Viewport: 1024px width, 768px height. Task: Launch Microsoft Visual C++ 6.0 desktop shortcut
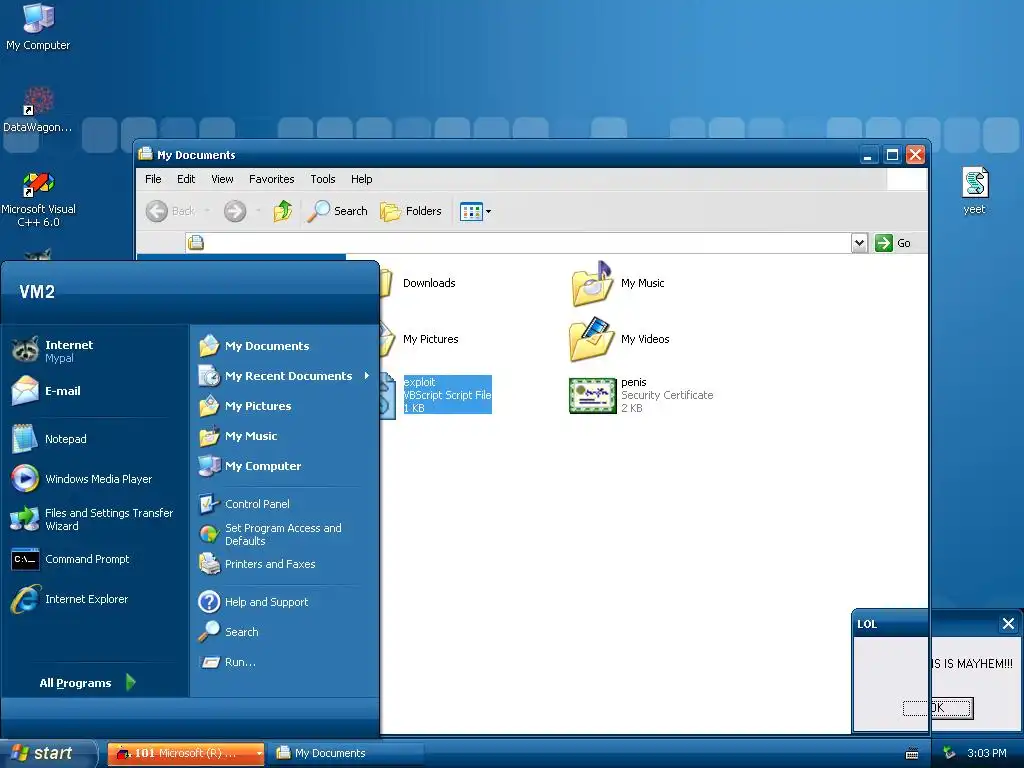point(38,199)
